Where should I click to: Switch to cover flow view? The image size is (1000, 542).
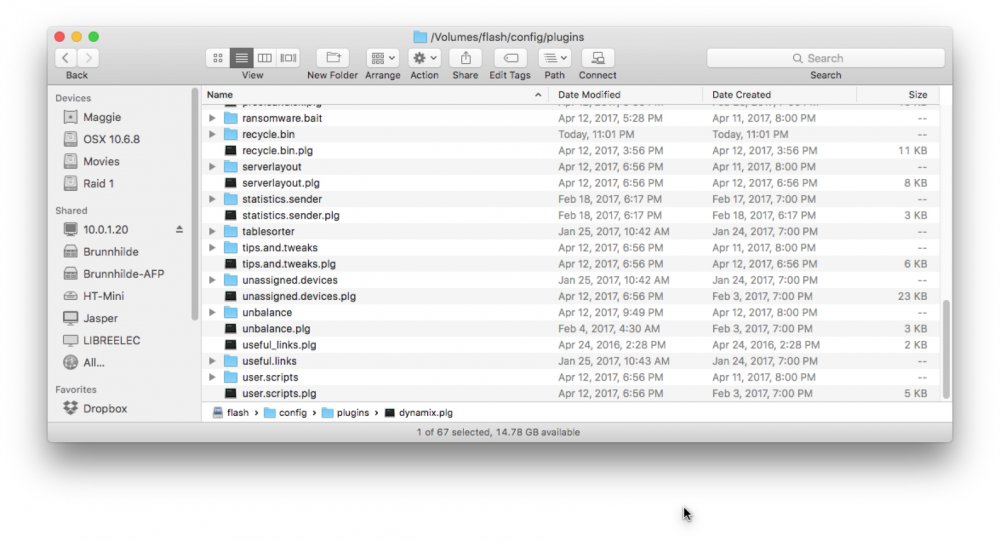tap(288, 58)
